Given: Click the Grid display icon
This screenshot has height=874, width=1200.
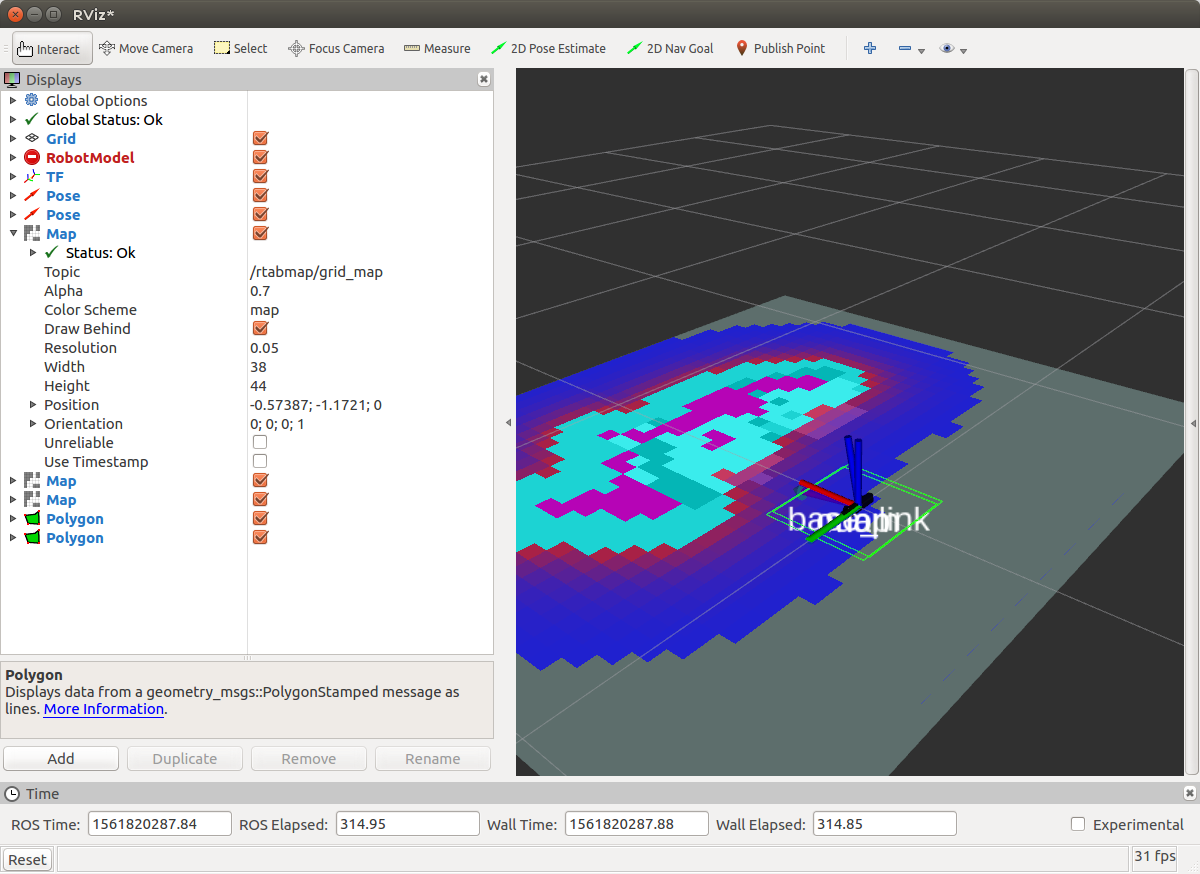Looking at the screenshot, I should pos(31,138).
